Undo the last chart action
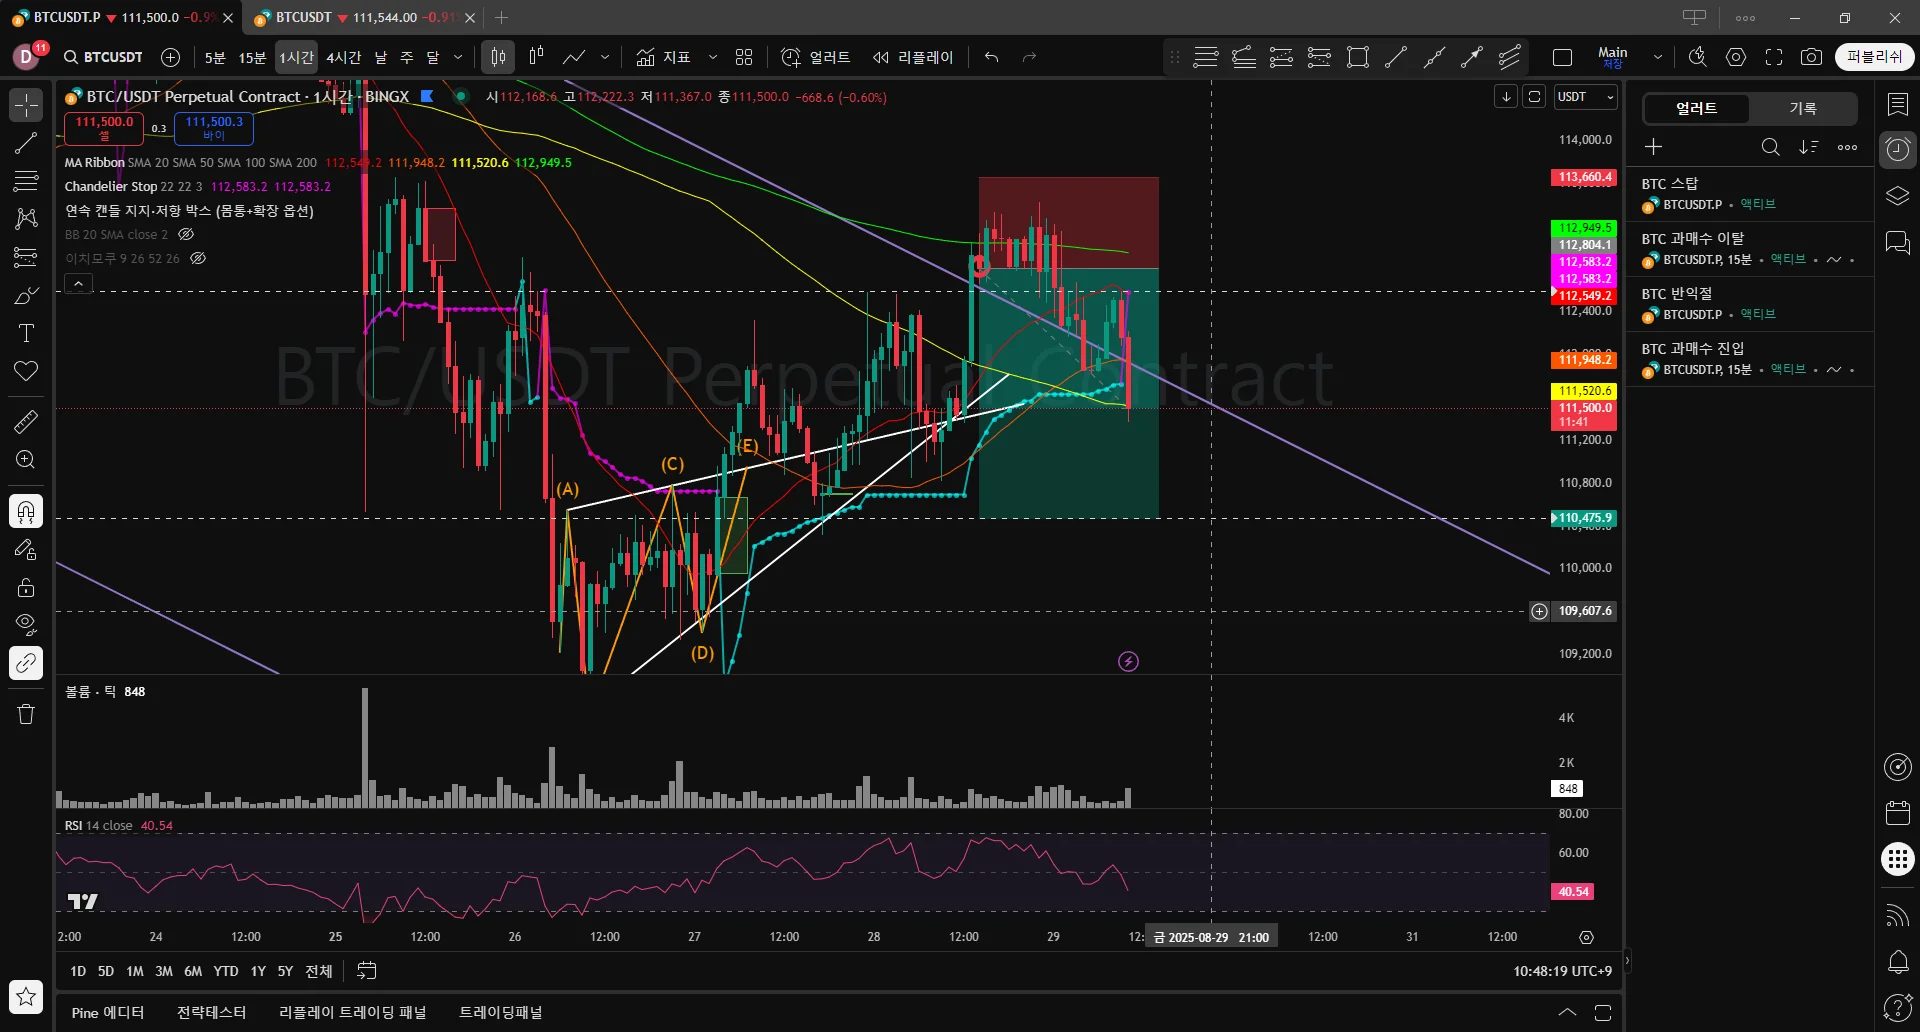 [x=991, y=57]
